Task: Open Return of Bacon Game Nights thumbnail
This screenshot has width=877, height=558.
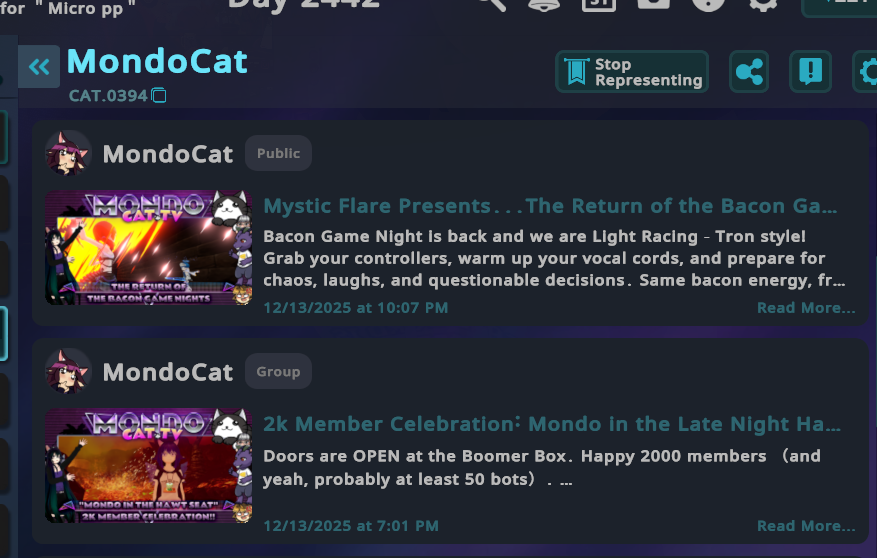Action: (149, 248)
